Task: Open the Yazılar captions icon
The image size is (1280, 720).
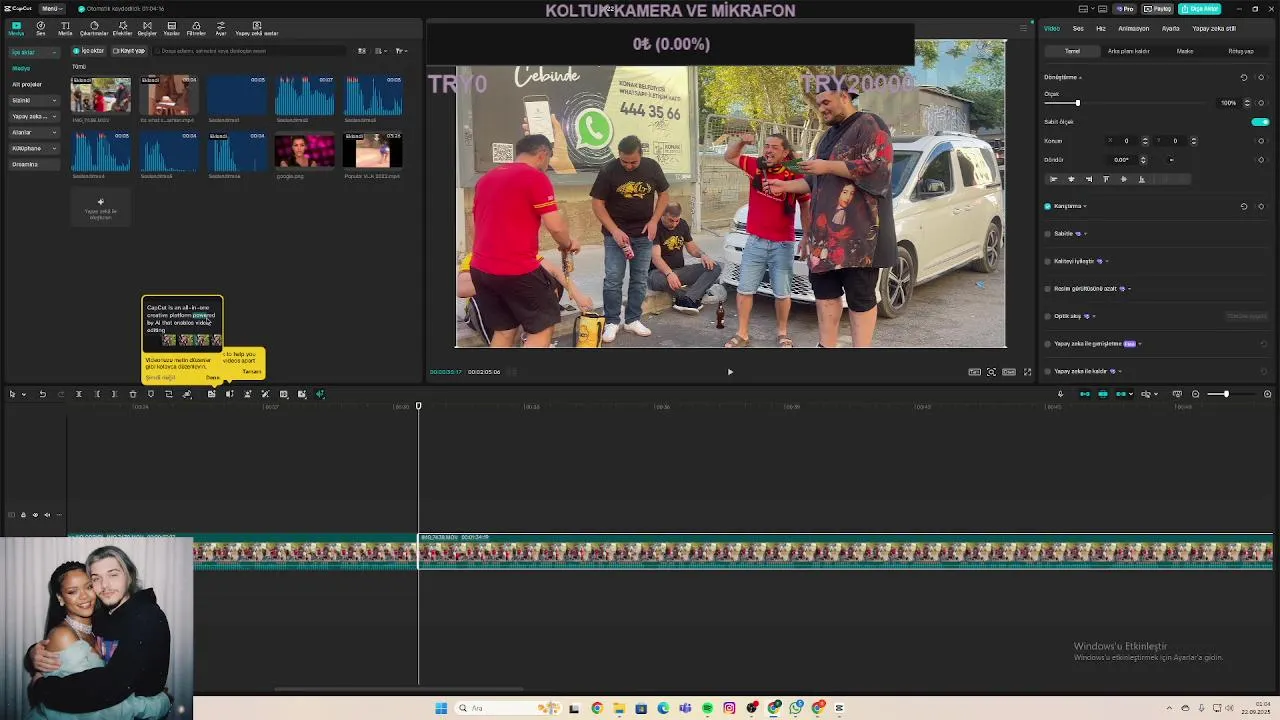Action: coord(171,28)
